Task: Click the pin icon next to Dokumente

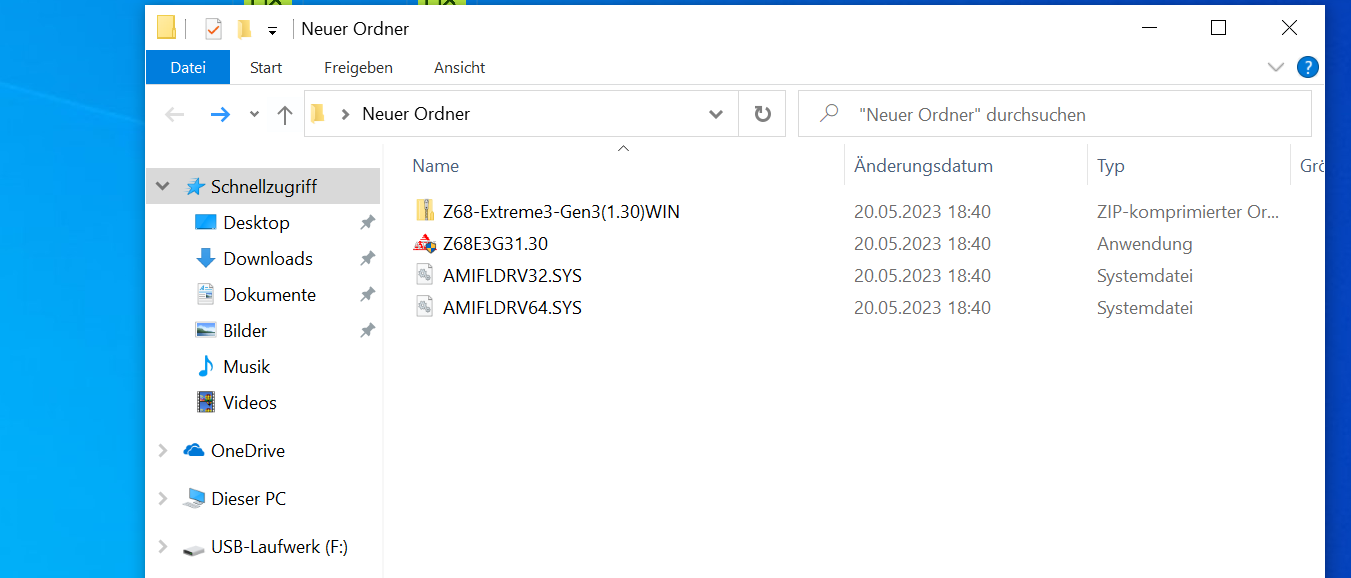Action: 367,295
